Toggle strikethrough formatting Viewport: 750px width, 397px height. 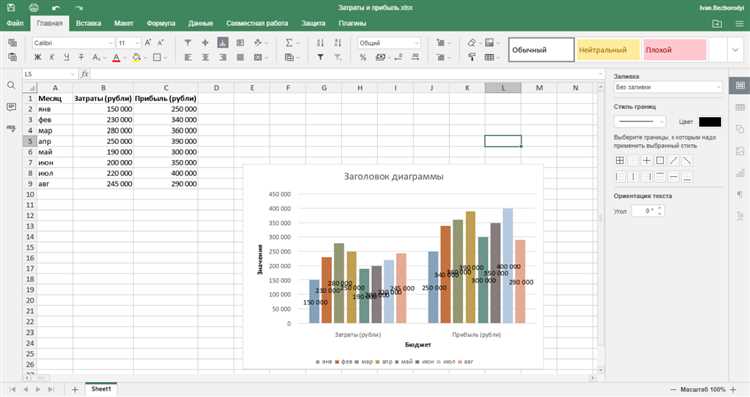click(81, 57)
